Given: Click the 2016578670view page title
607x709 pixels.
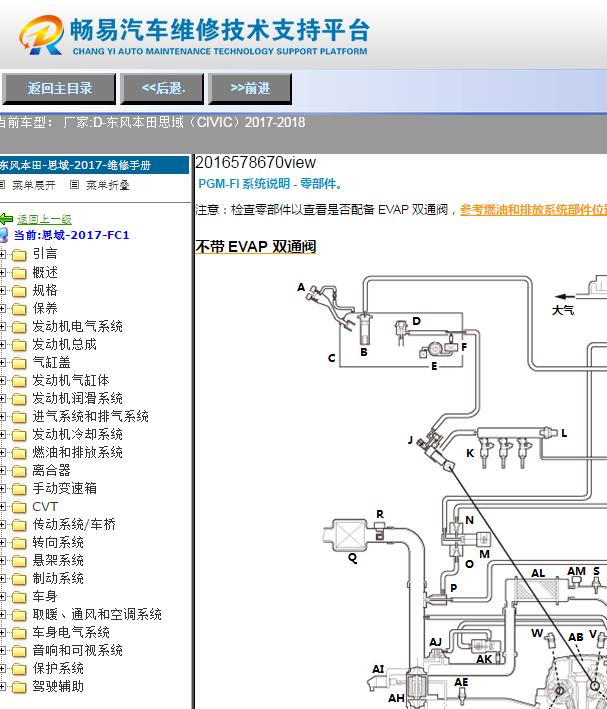Looking at the screenshot, I should 256,162.
